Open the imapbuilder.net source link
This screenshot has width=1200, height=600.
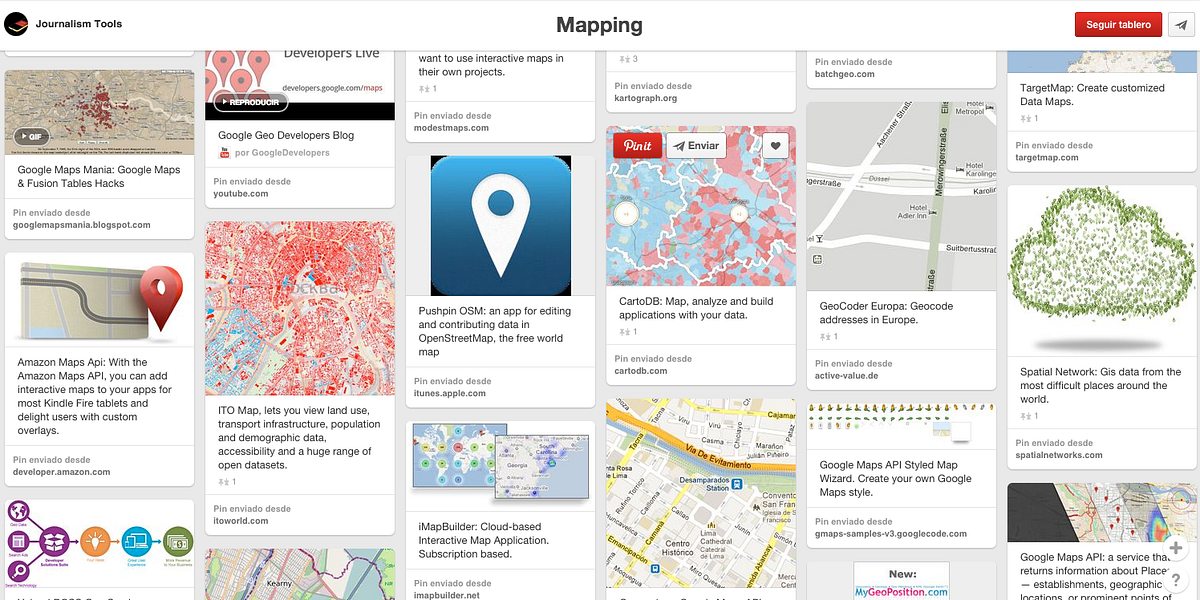click(x=447, y=595)
